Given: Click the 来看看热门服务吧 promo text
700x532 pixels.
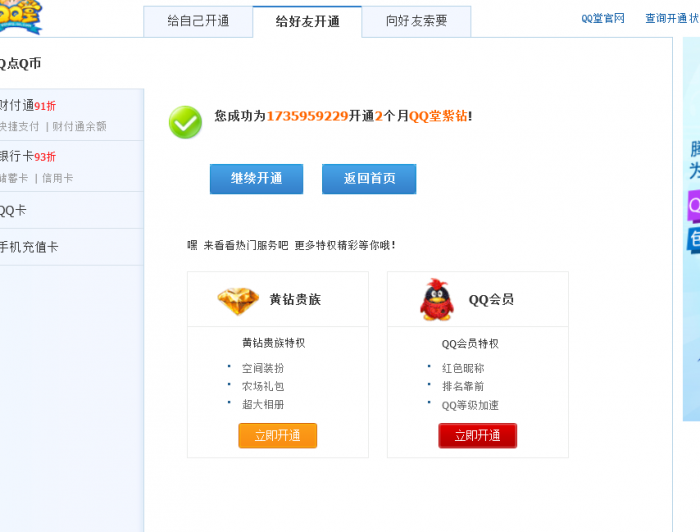Looking at the screenshot, I should tap(246, 245).
